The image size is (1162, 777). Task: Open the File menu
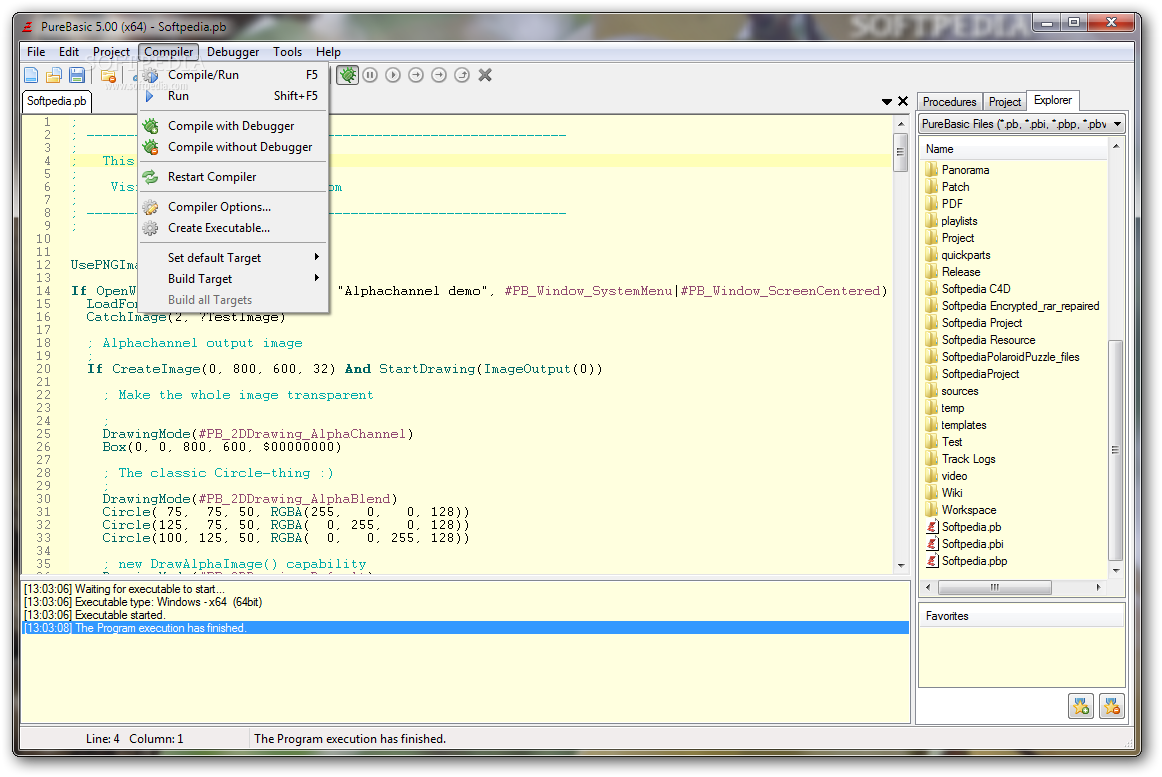(36, 52)
